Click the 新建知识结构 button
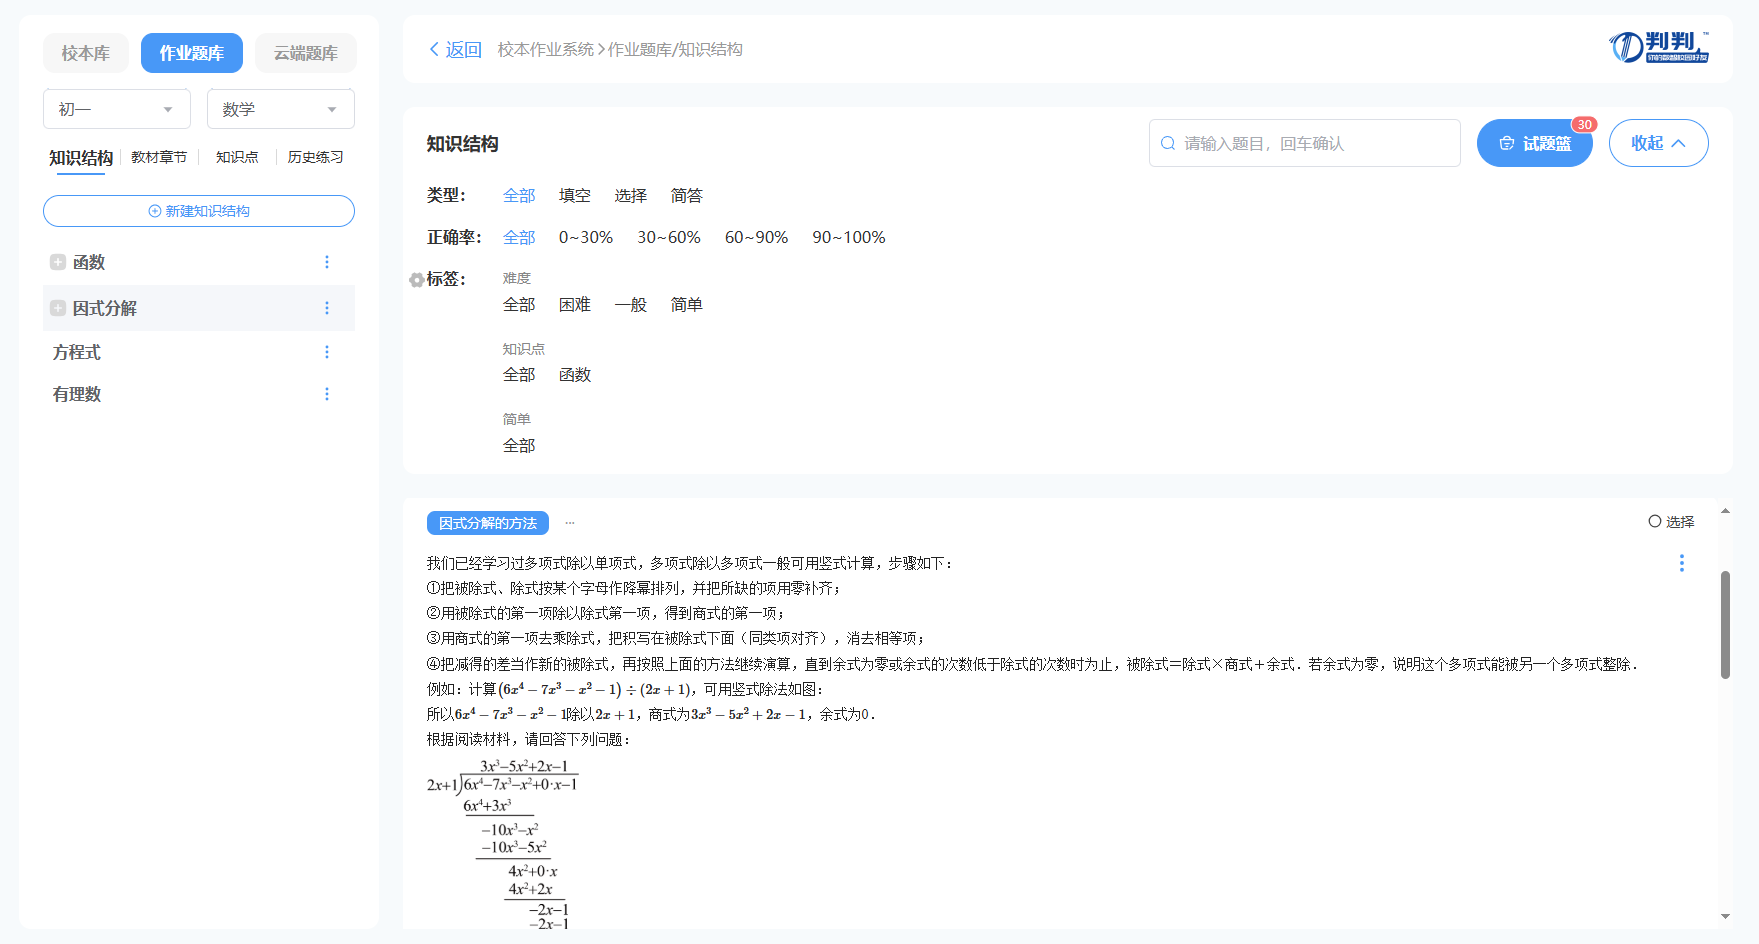 tap(198, 211)
